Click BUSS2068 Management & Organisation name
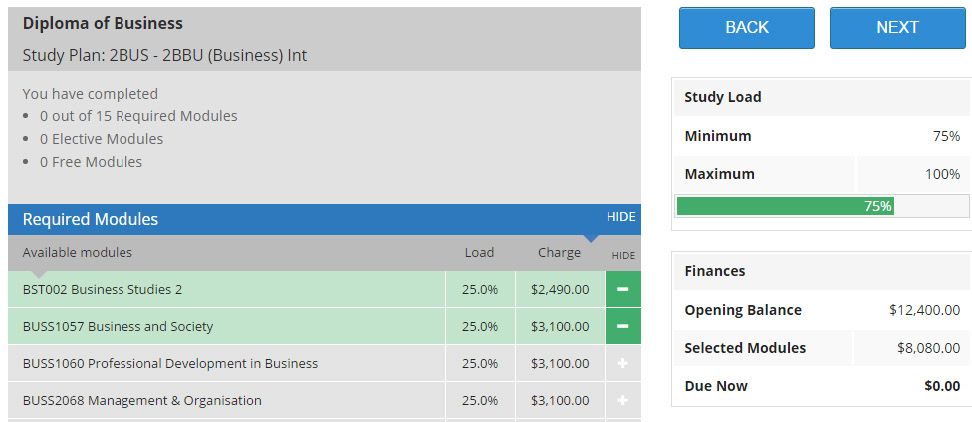 click(x=142, y=400)
